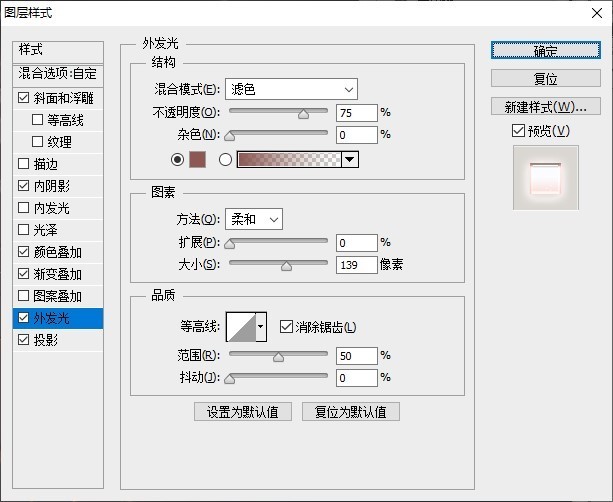Confirm with the 确定 button
Screen dimensions: 613x502
[x=546, y=50]
